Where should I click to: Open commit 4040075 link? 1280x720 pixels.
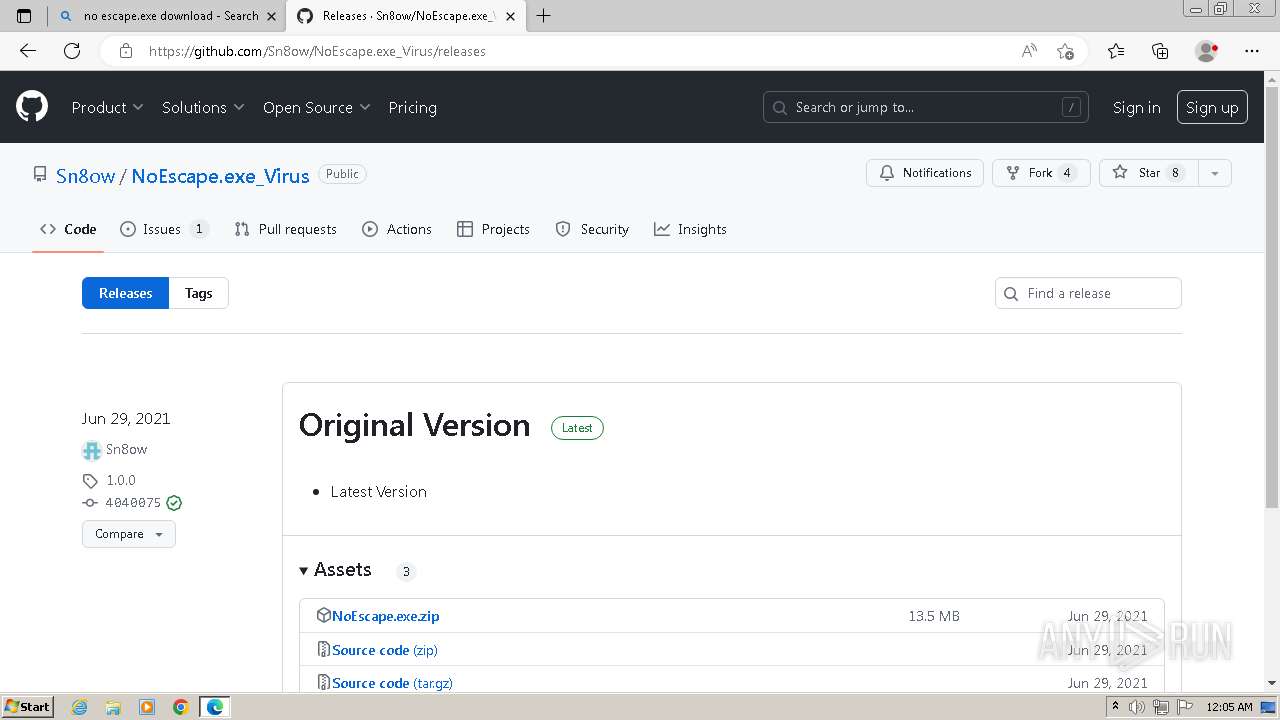click(x=133, y=503)
